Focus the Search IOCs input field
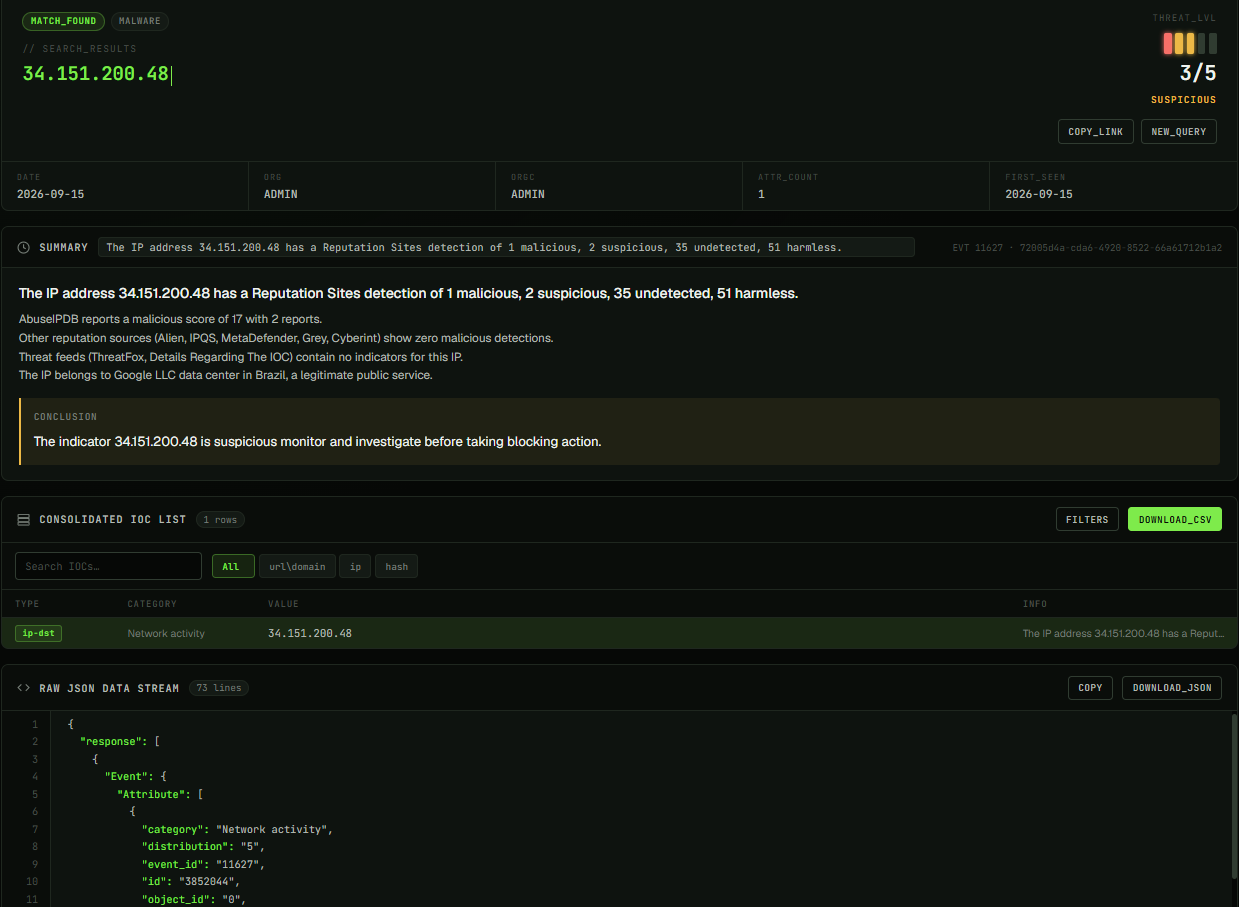This screenshot has height=907, width=1239. pyautogui.click(x=108, y=566)
